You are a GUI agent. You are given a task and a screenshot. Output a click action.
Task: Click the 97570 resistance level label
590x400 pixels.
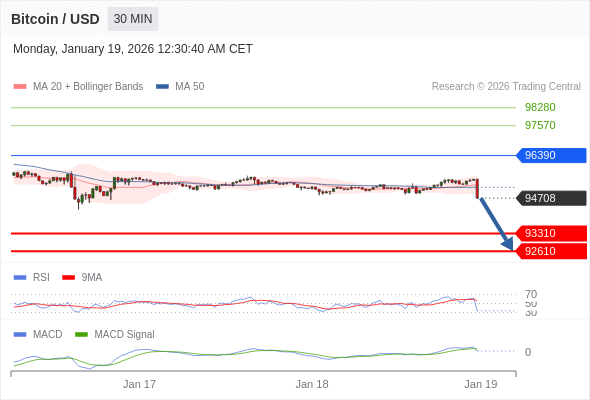[540, 125]
